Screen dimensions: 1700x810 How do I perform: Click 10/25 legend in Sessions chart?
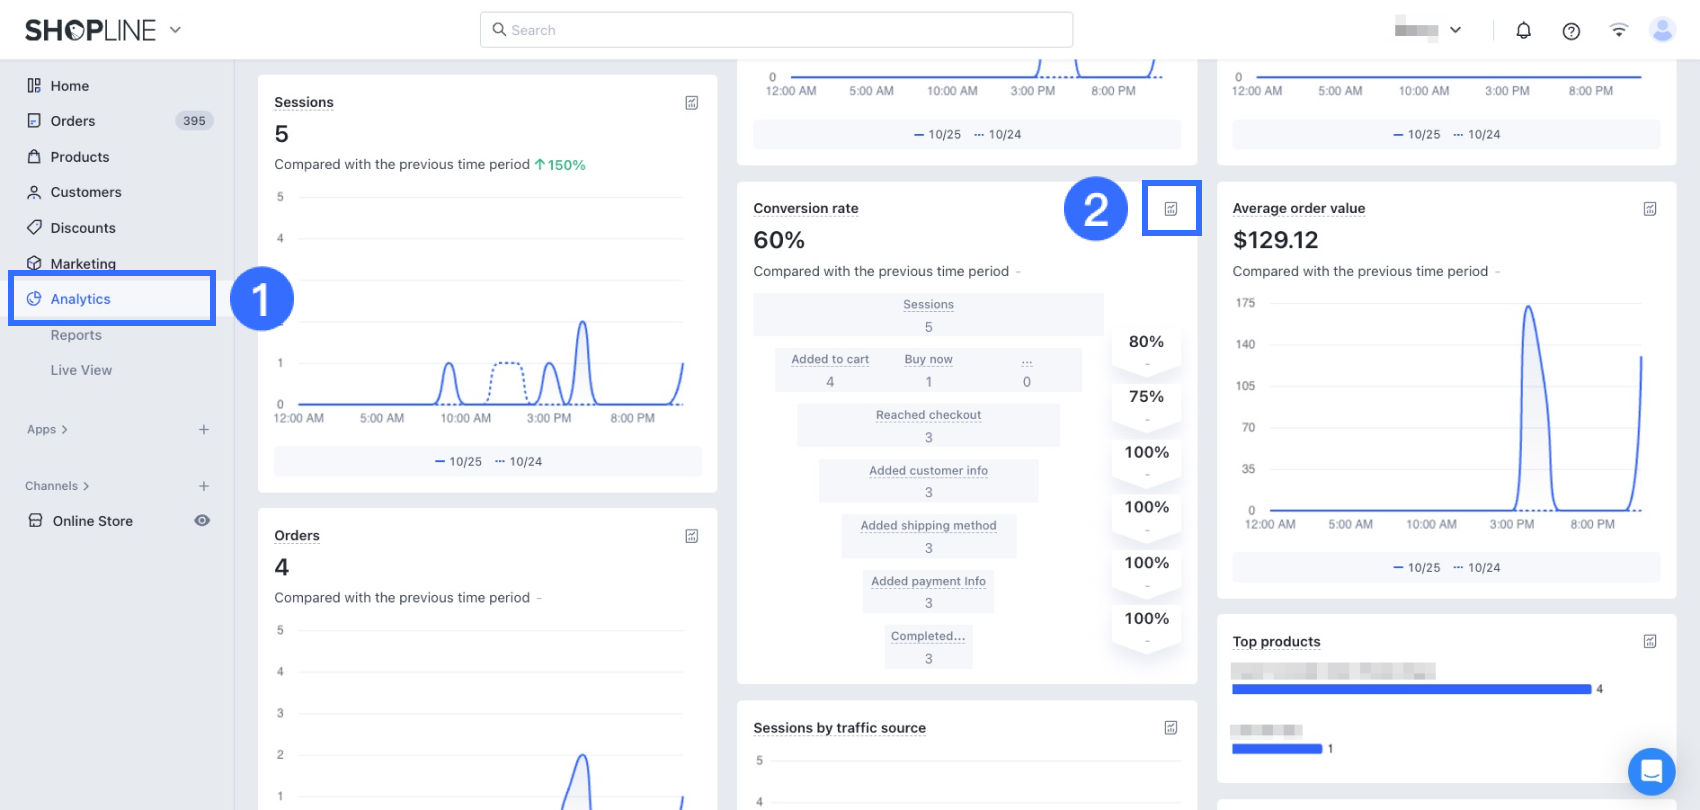(x=458, y=462)
